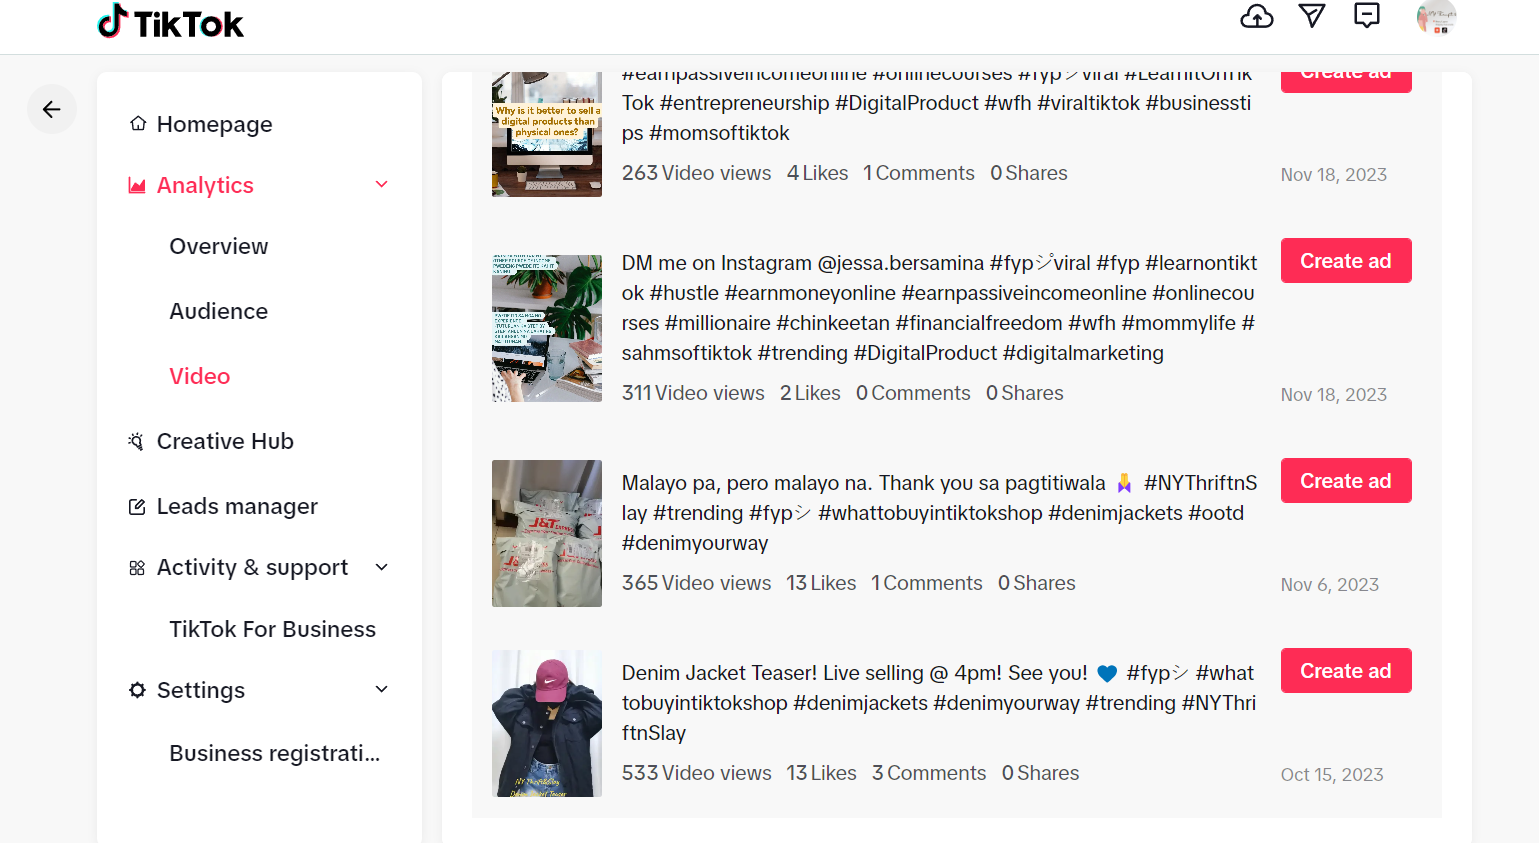The height and width of the screenshot is (843, 1539).
Task: Create ad for the Denim Jacket Teaser video
Action: 1346,671
